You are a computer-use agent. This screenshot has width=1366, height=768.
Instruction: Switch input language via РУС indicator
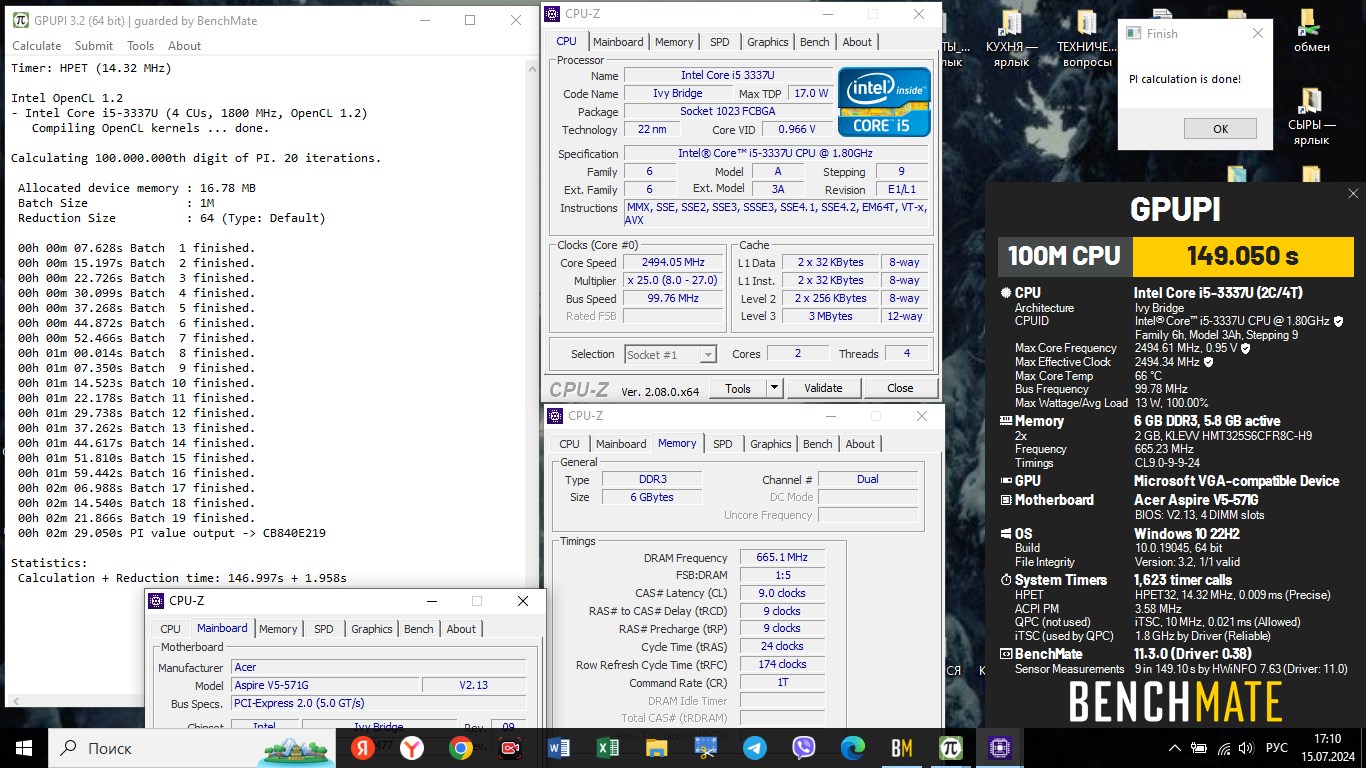[1277, 748]
